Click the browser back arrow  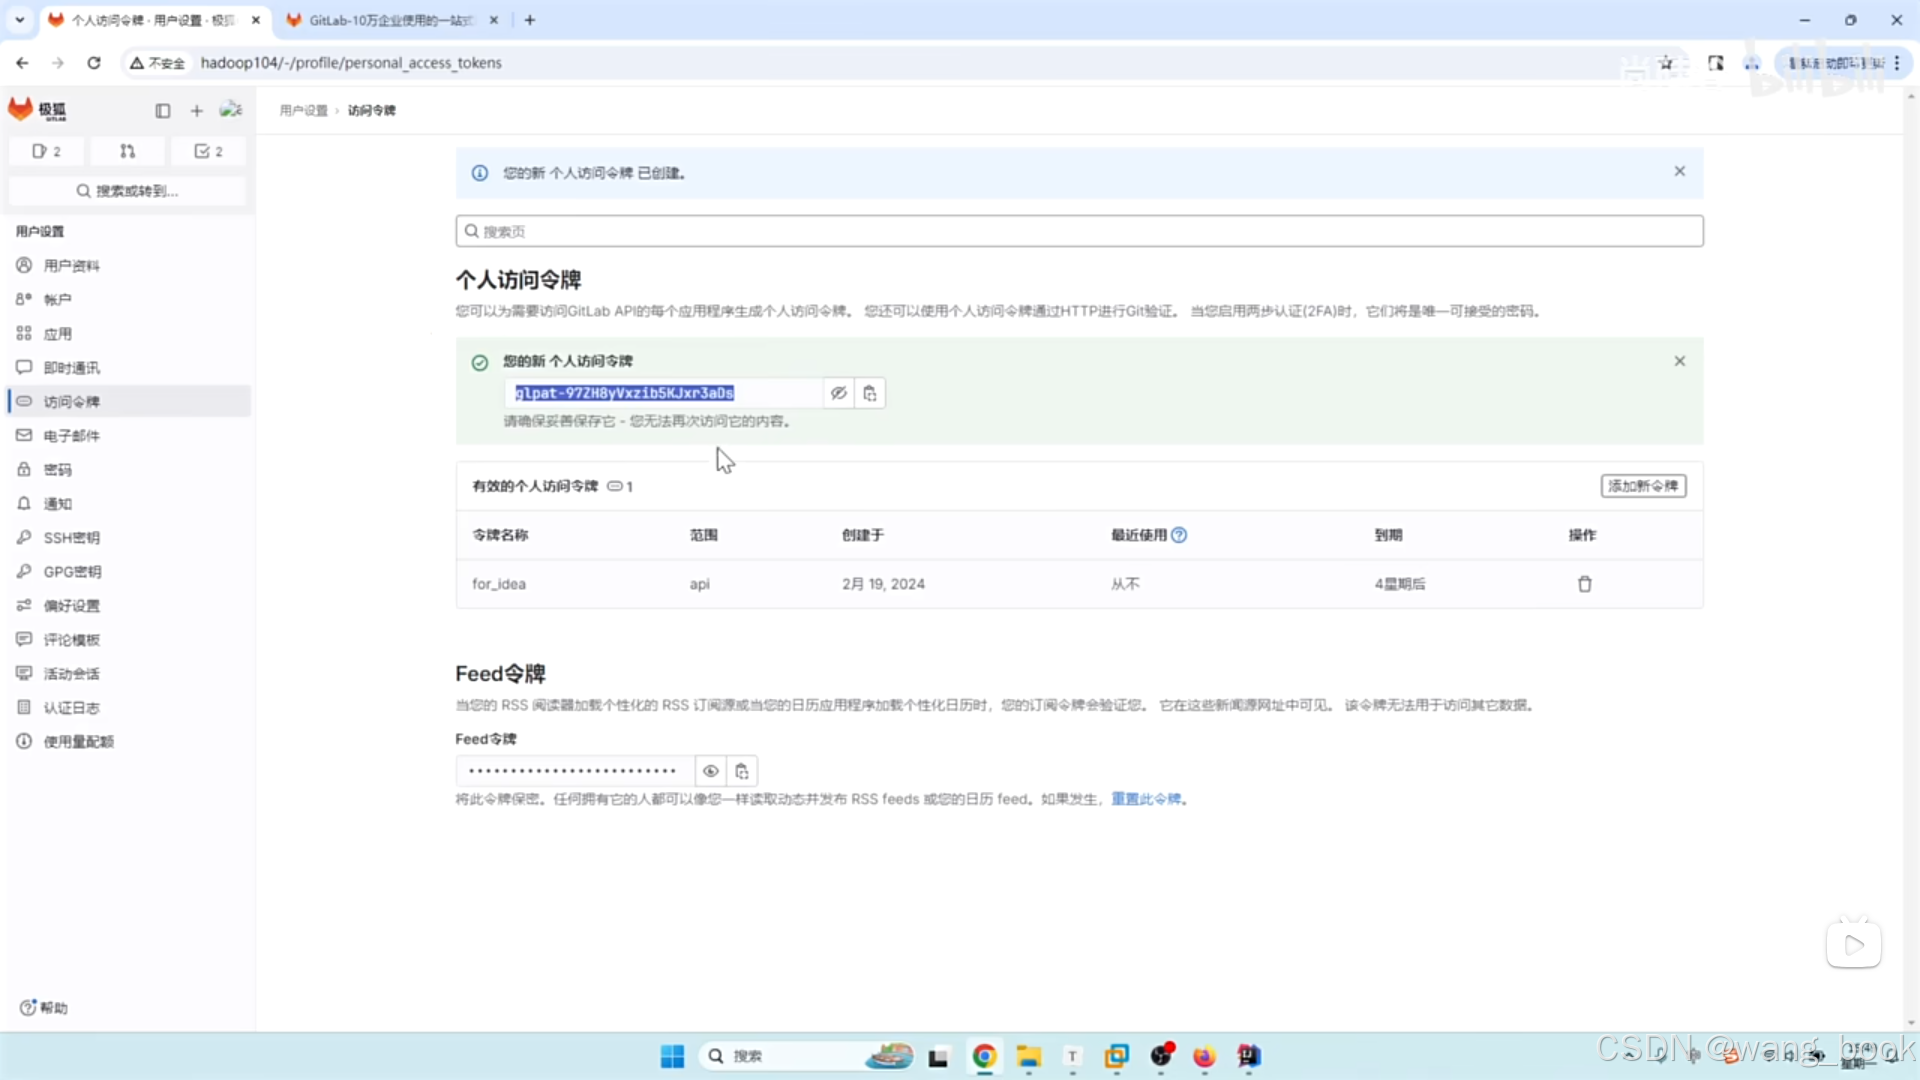tap(22, 63)
